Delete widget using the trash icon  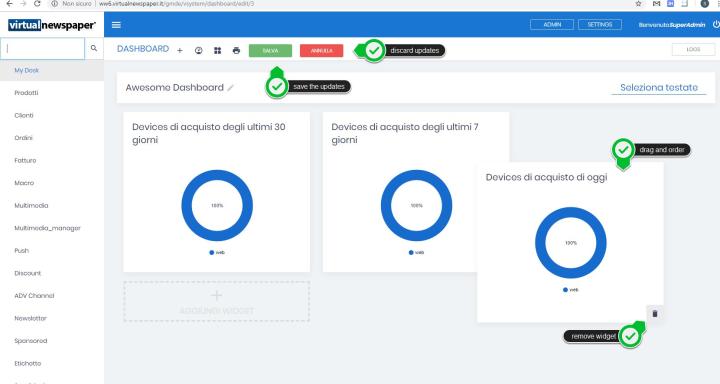(655, 314)
